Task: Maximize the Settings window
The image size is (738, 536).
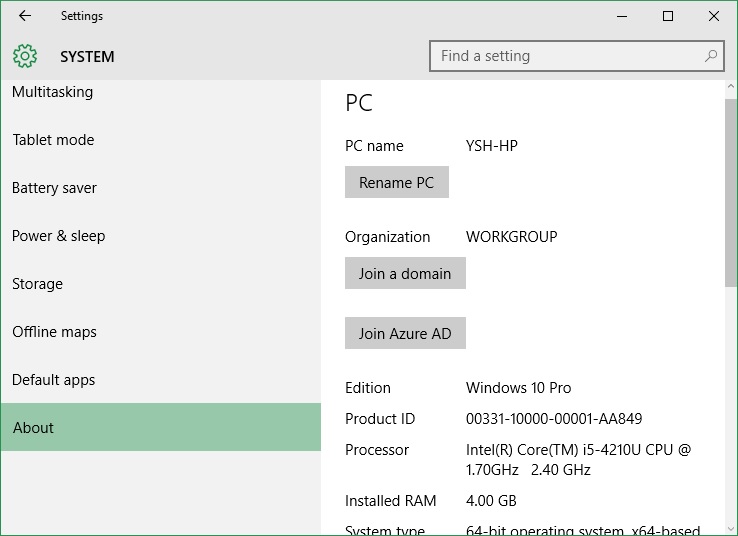Action: [667, 16]
